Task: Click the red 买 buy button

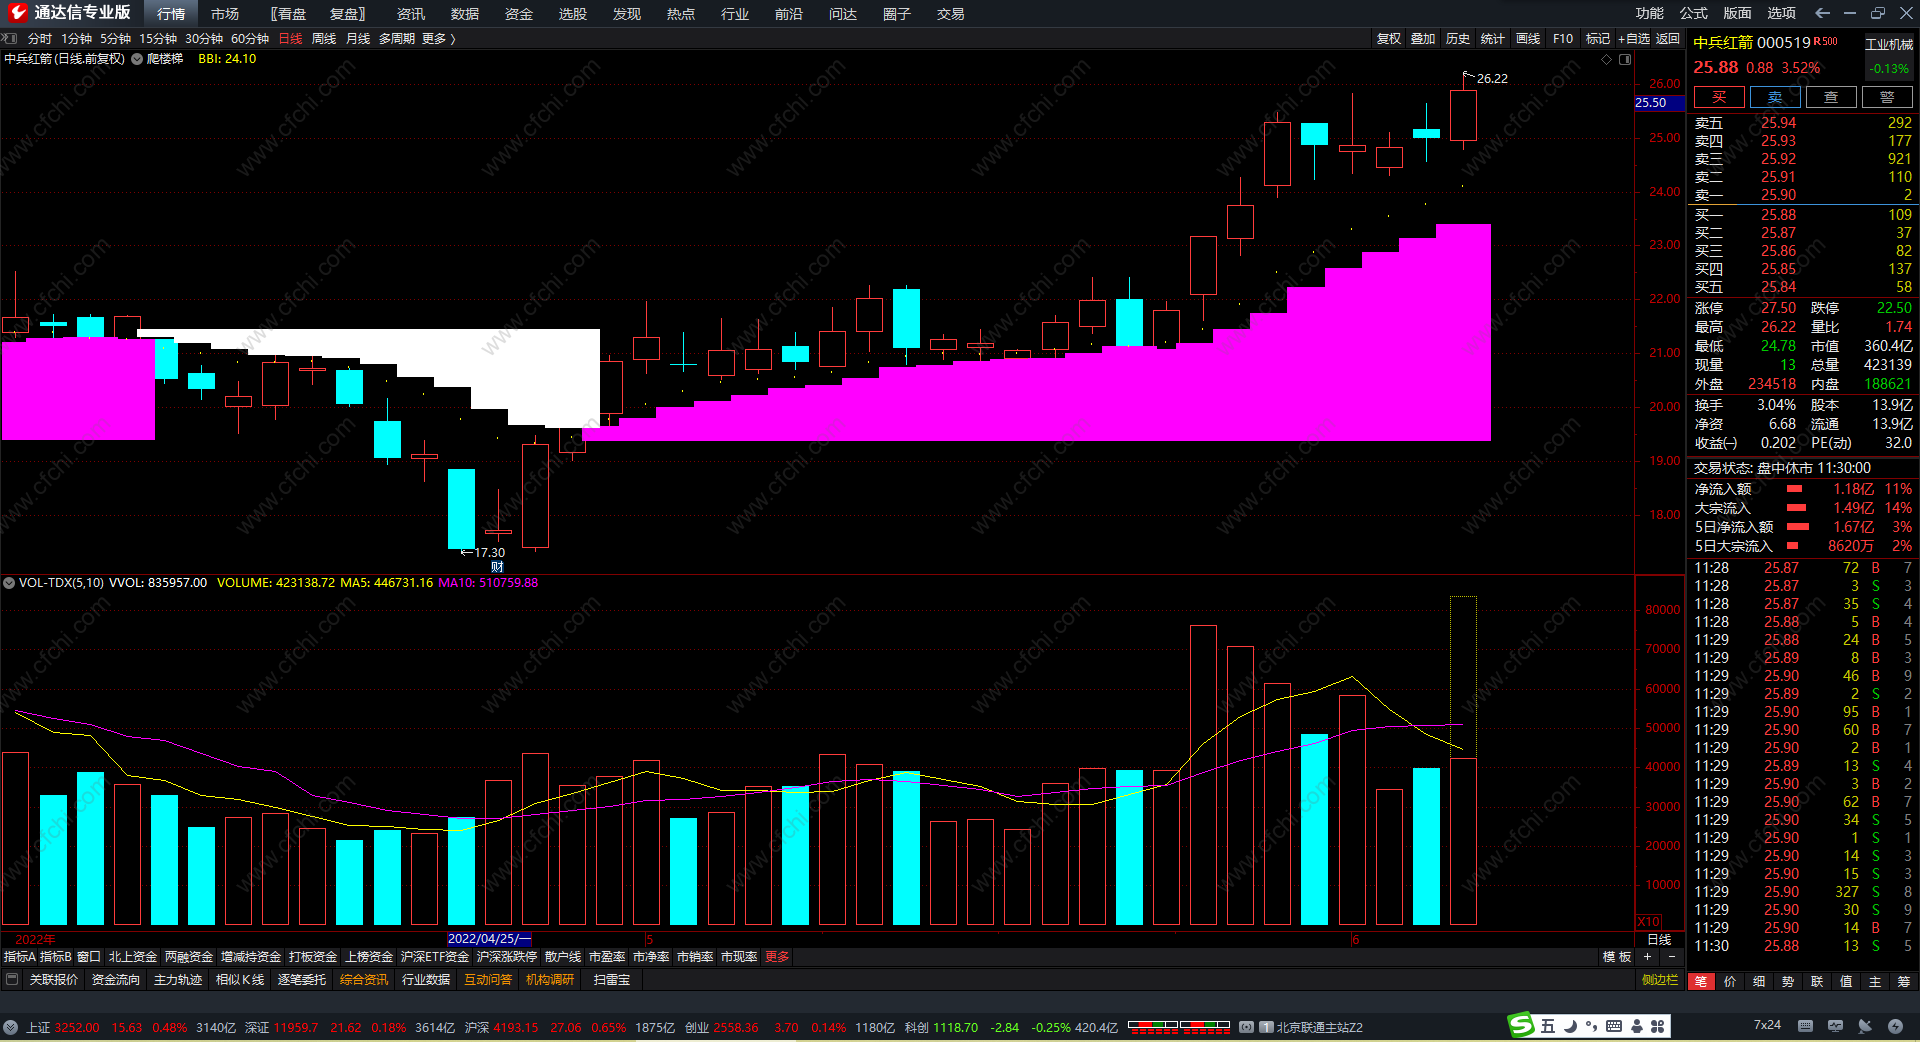Action: (1719, 97)
